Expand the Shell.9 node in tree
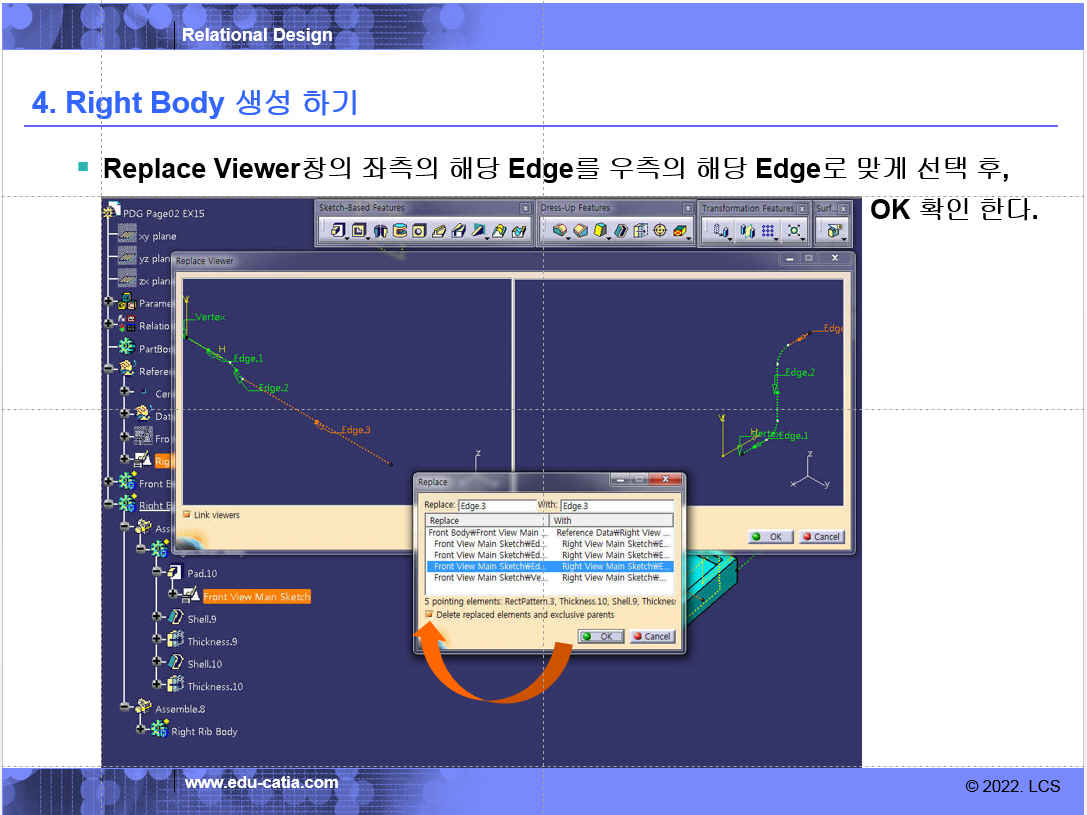 [x=157, y=618]
